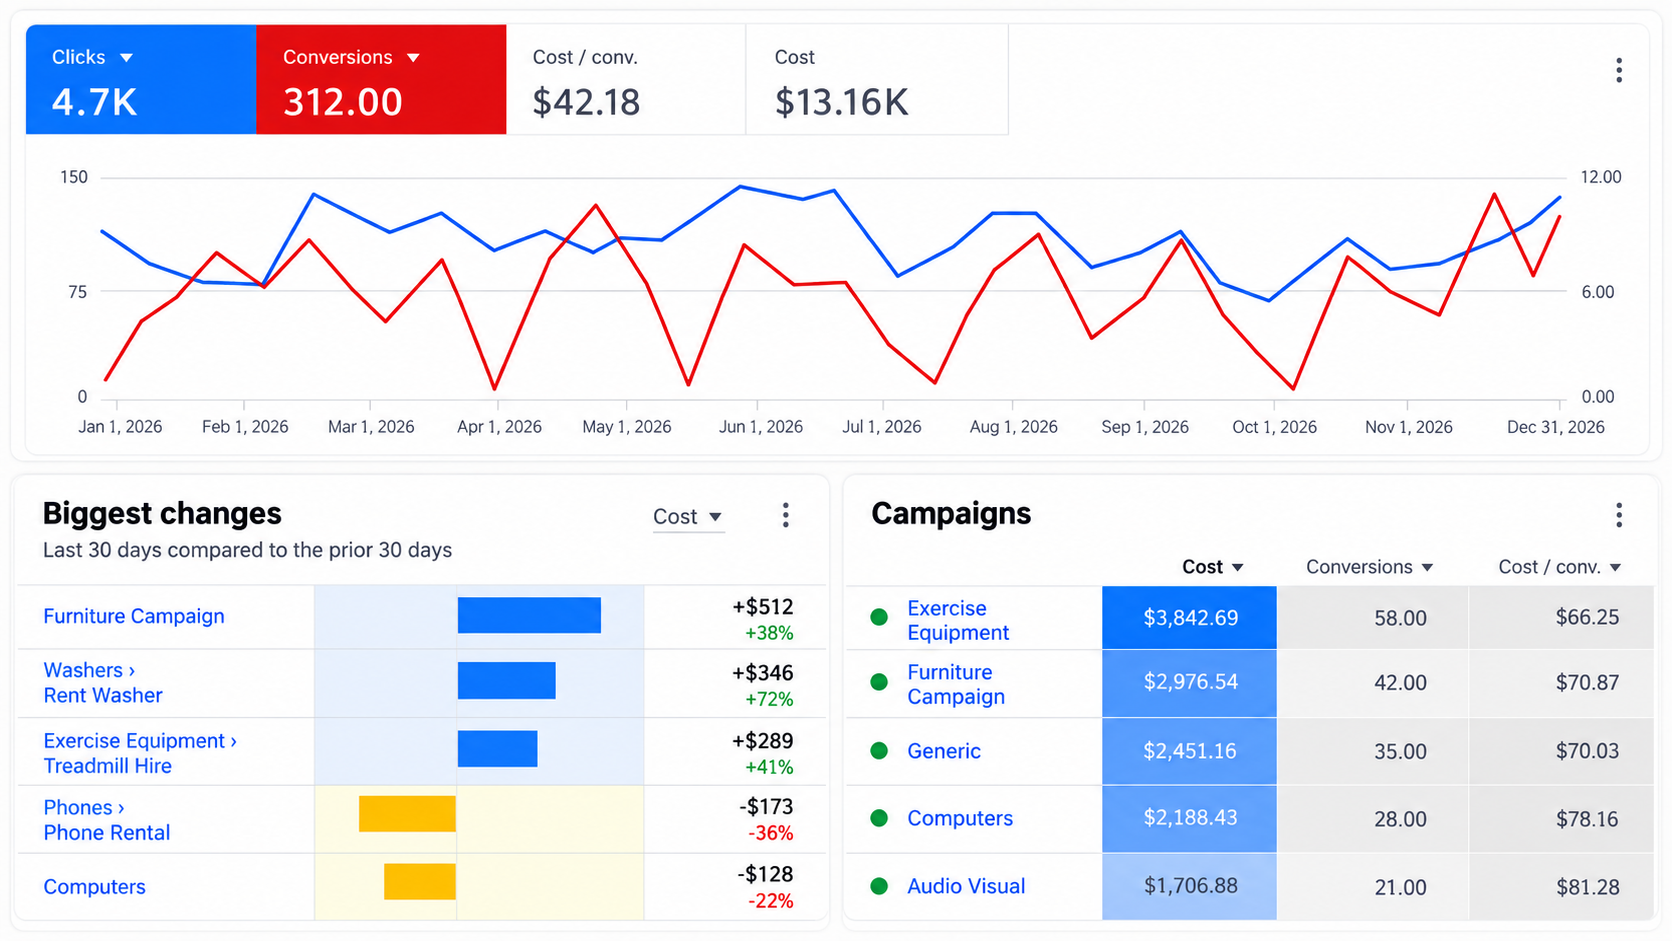Viewport: 1672px width, 941px height.
Task: Click green status dot for Computers campaign
Action: 879,818
